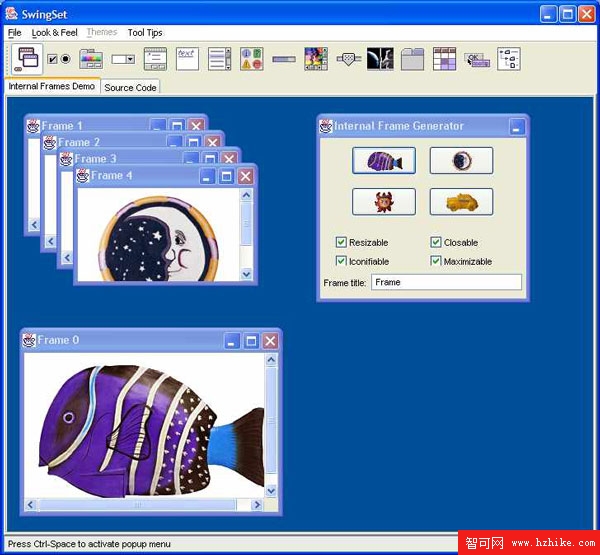The height and width of the screenshot is (555, 600).
Task: Open the Scroll Pane demo icon
Action: [x=316, y=59]
